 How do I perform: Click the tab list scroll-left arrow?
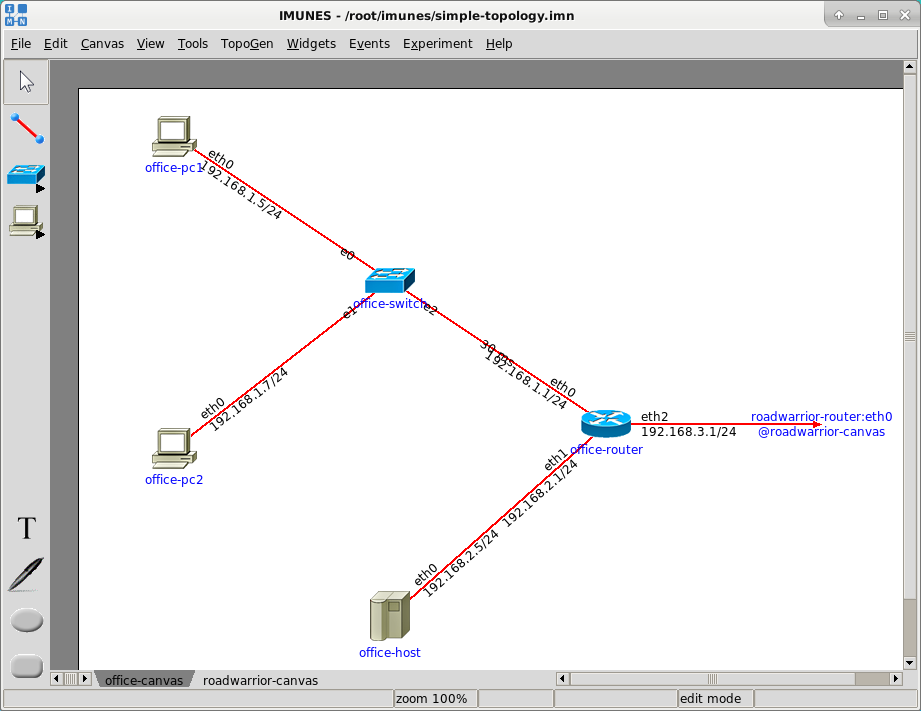tap(57, 679)
